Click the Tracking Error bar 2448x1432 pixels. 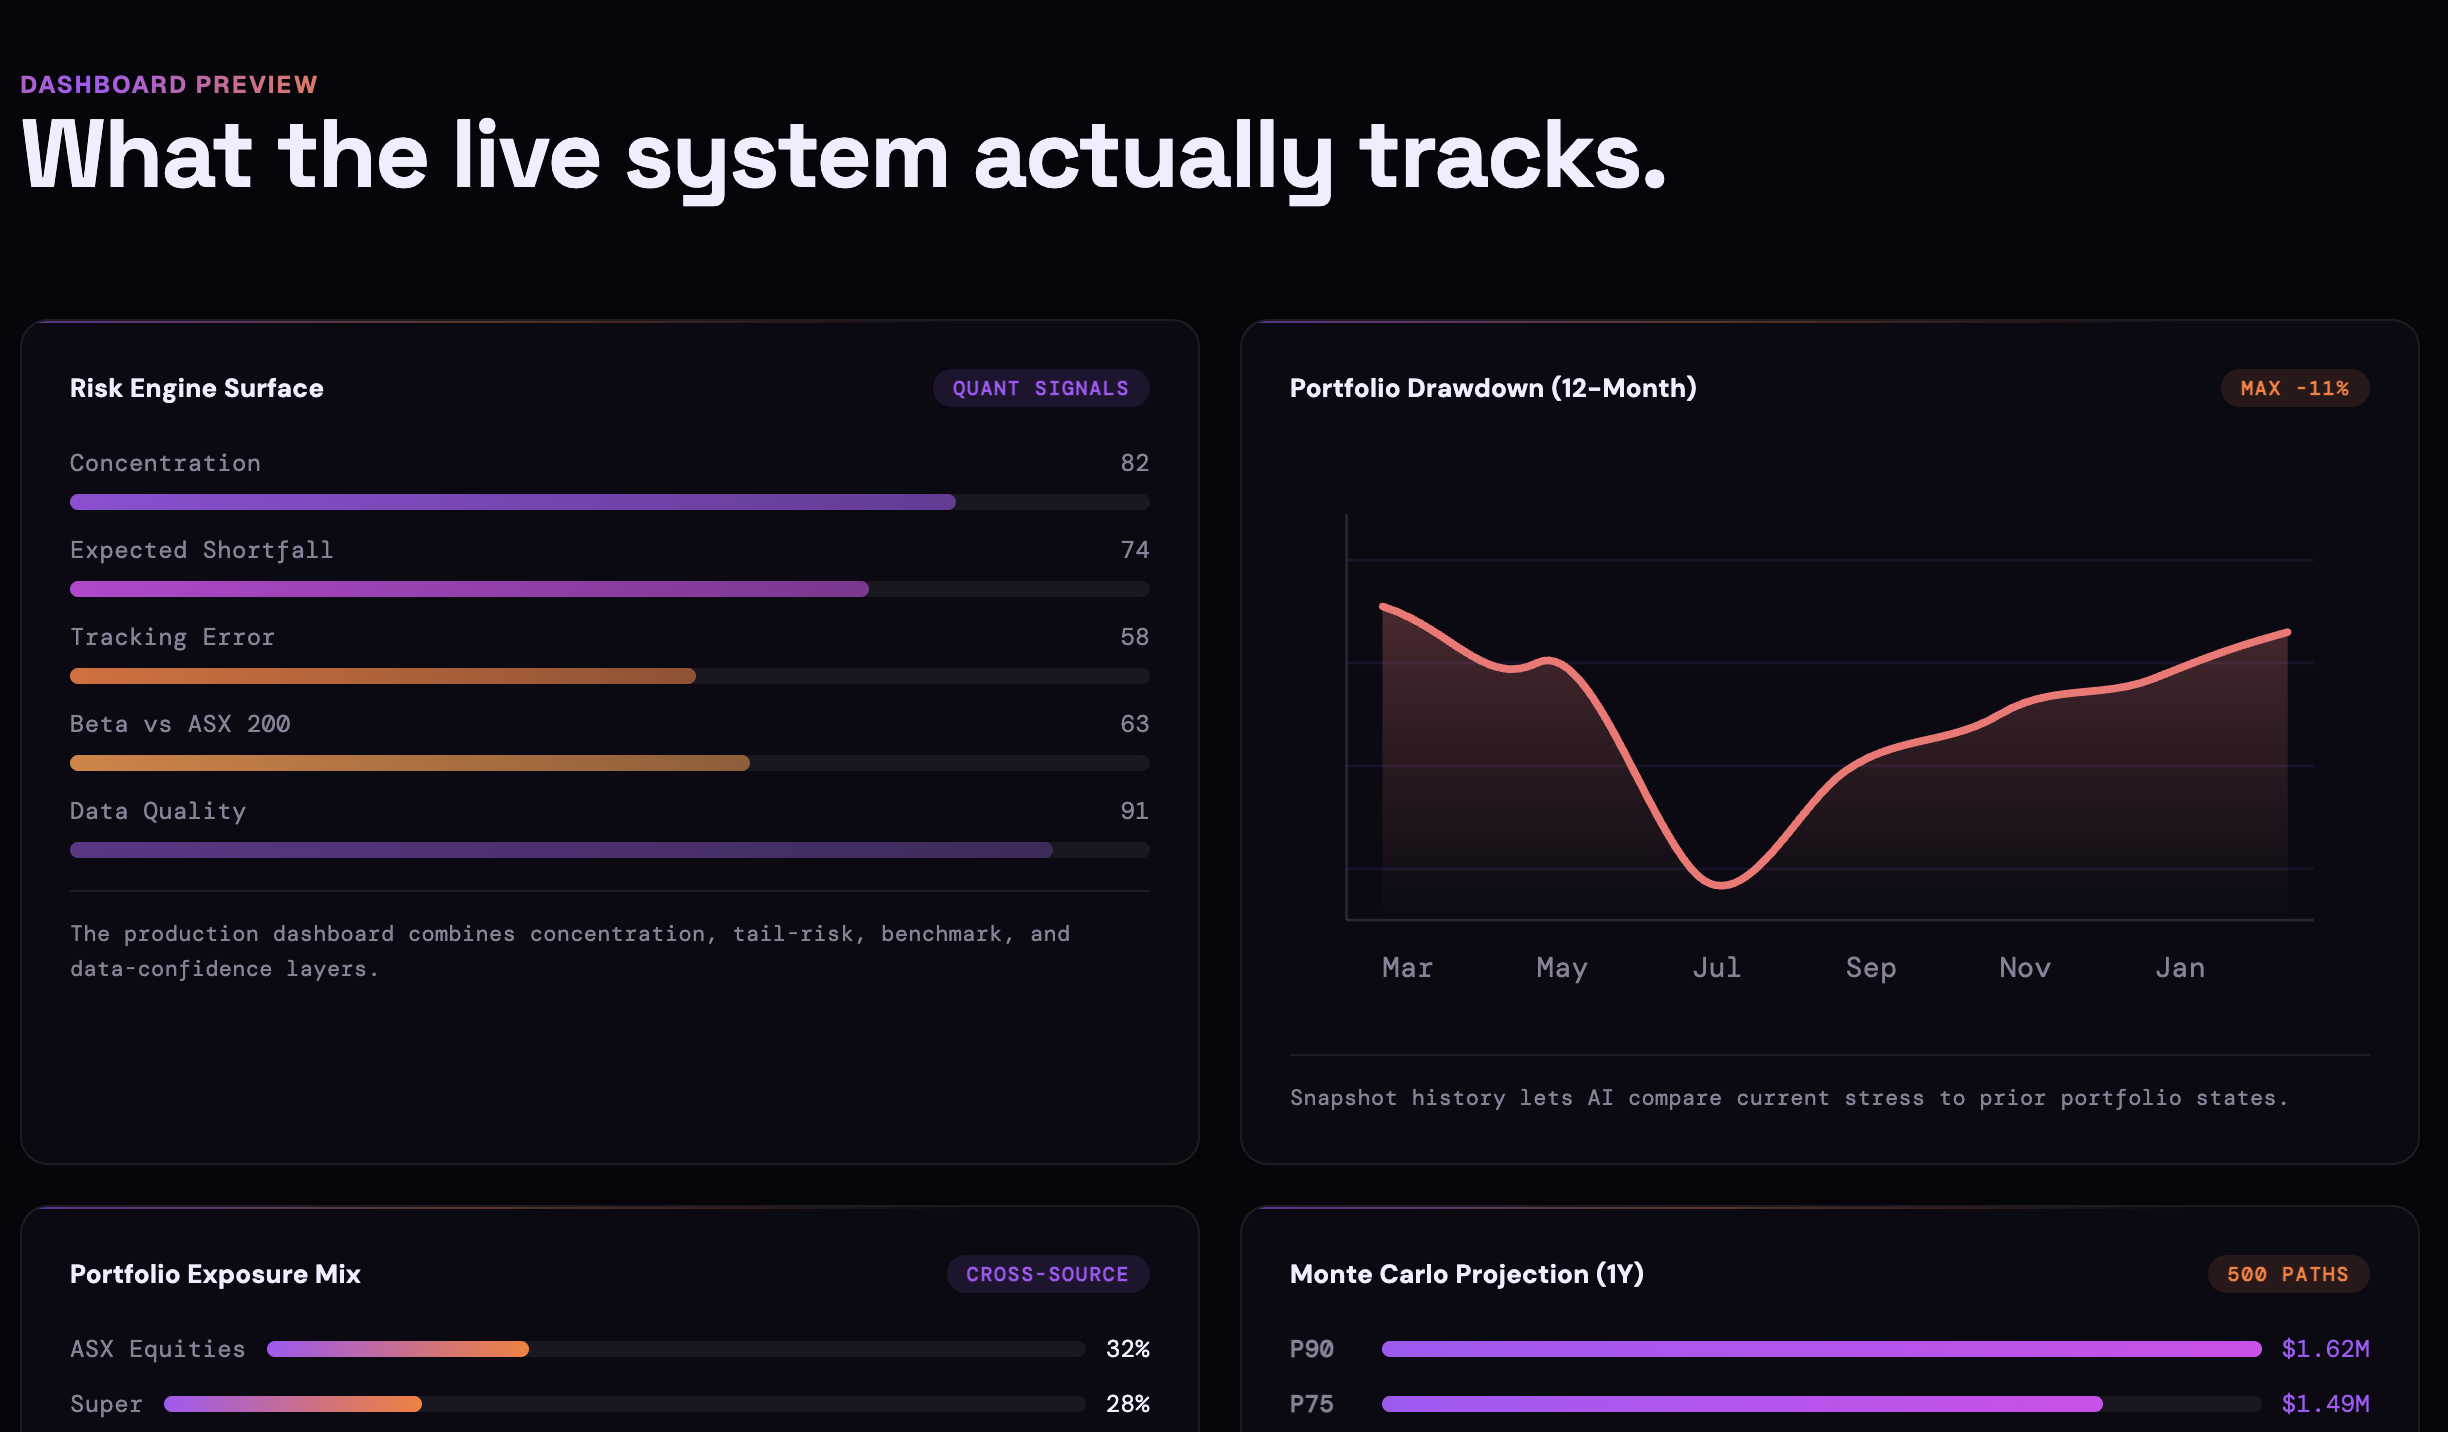609,676
